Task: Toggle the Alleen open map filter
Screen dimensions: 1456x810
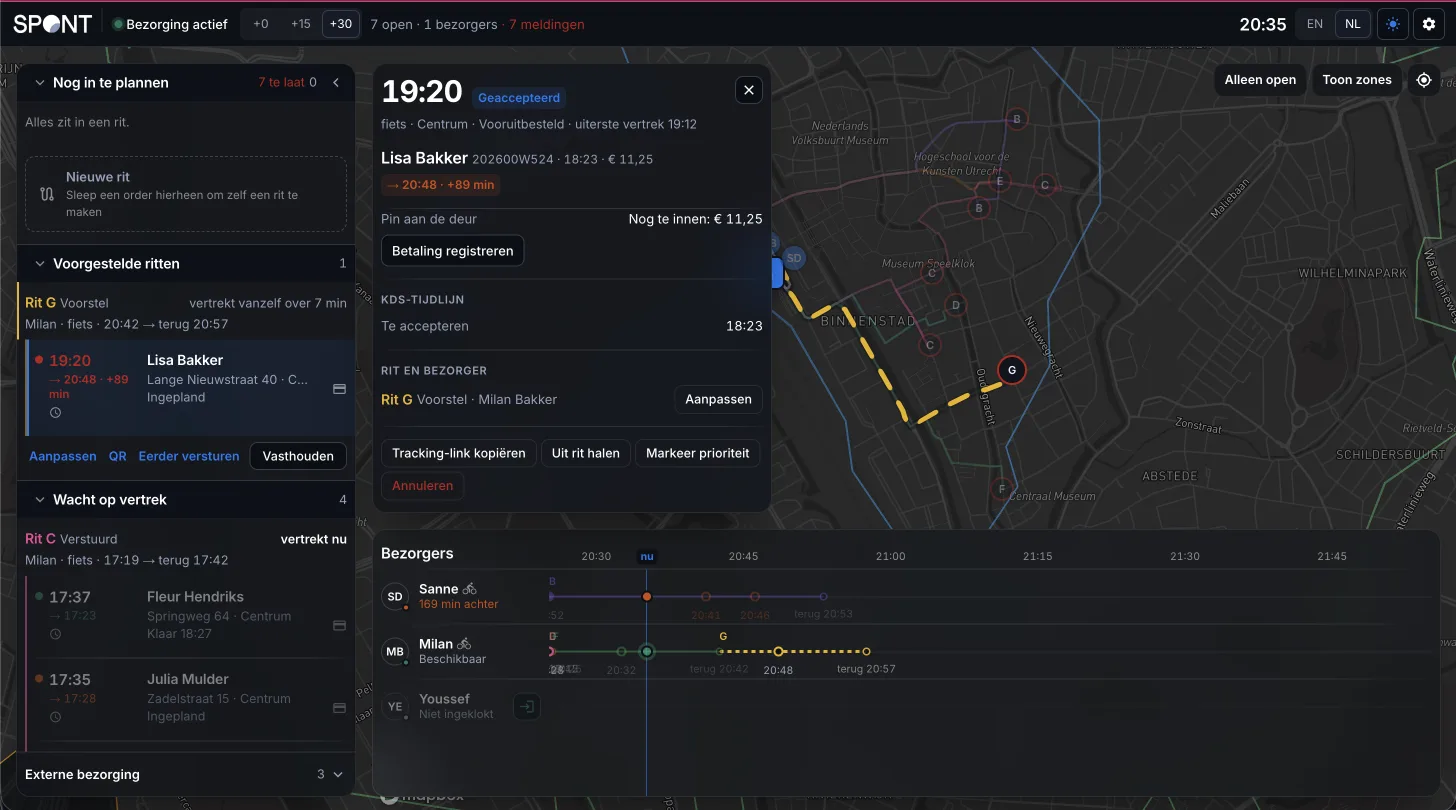Action: (1260, 80)
